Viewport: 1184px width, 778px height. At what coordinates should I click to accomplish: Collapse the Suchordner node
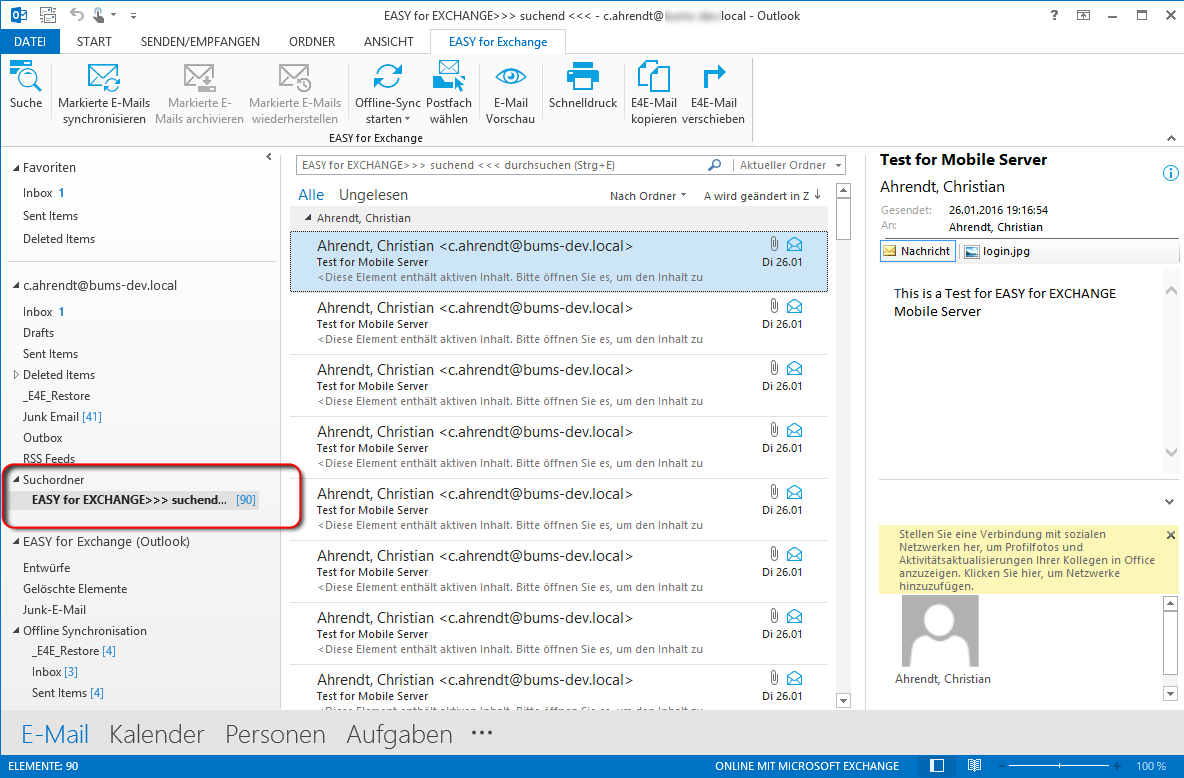pyautogui.click(x=16, y=480)
